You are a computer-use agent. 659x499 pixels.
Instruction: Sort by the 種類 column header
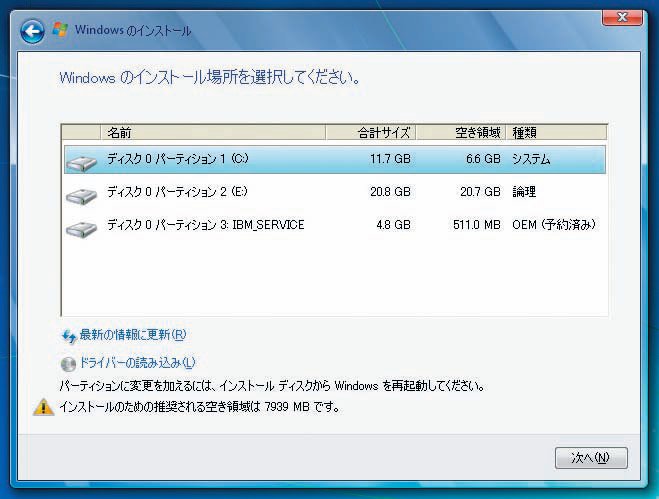[556, 132]
